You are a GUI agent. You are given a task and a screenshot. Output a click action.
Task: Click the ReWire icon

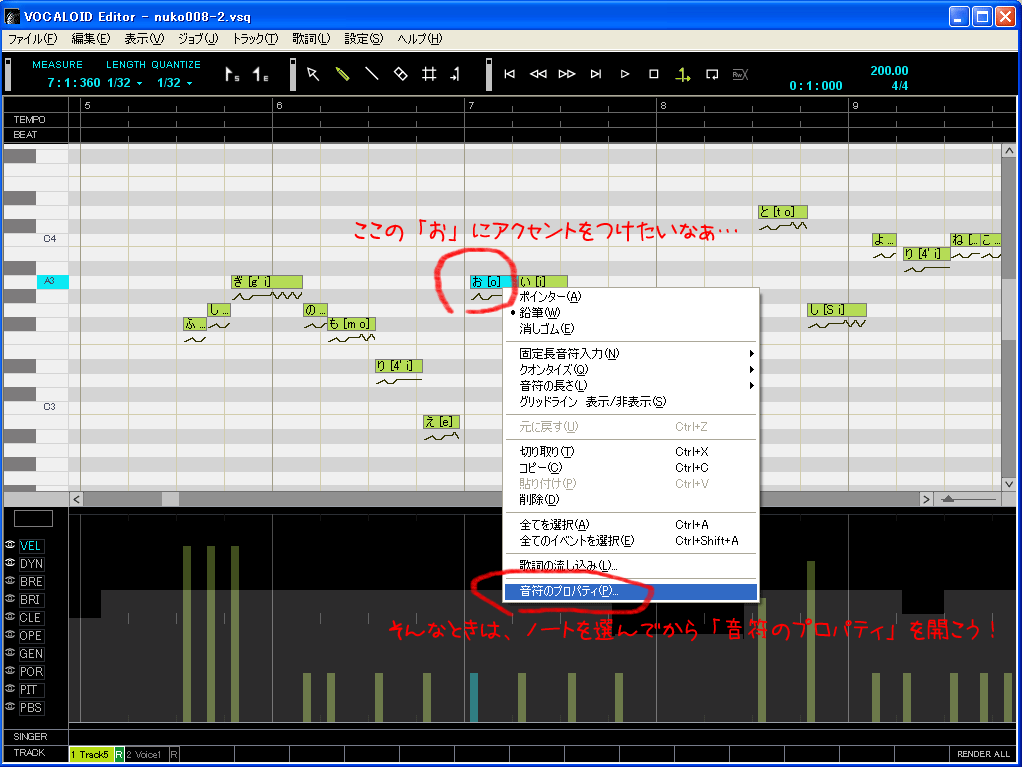[x=740, y=74]
